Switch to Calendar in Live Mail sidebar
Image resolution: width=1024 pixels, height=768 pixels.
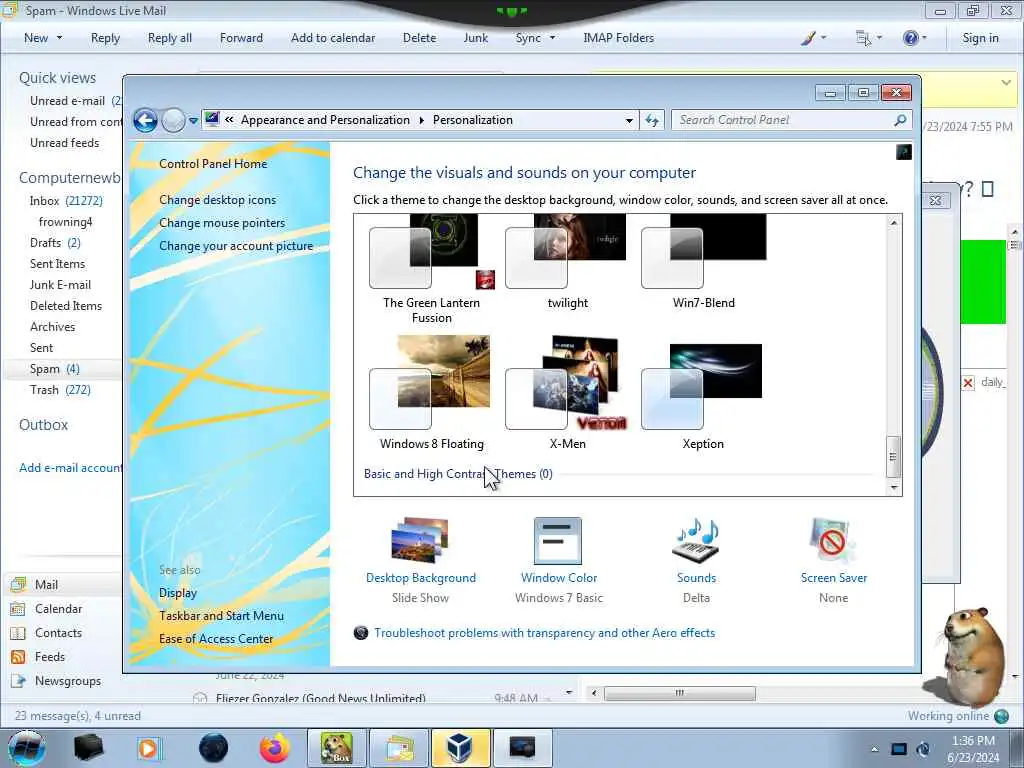[58, 609]
